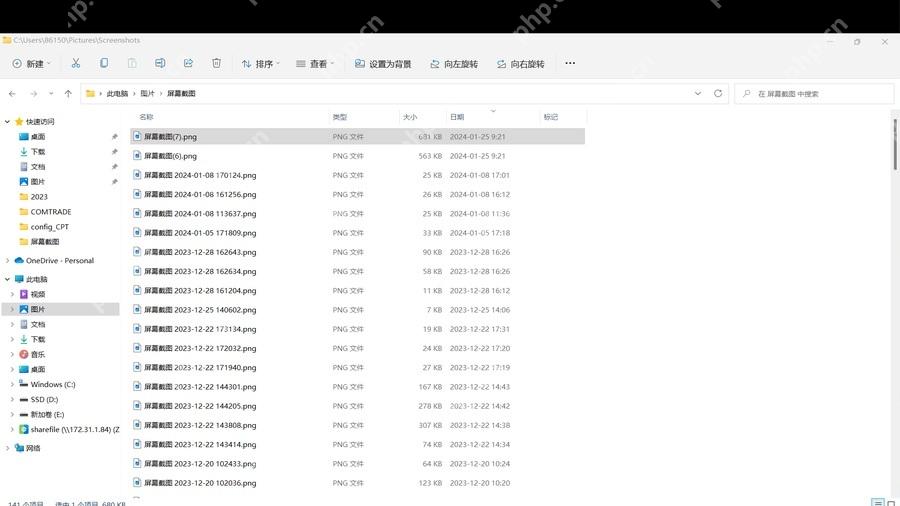Viewport: 900px width, 506px height.
Task: Click 图片 in the address breadcrumb
Action: (x=148, y=94)
